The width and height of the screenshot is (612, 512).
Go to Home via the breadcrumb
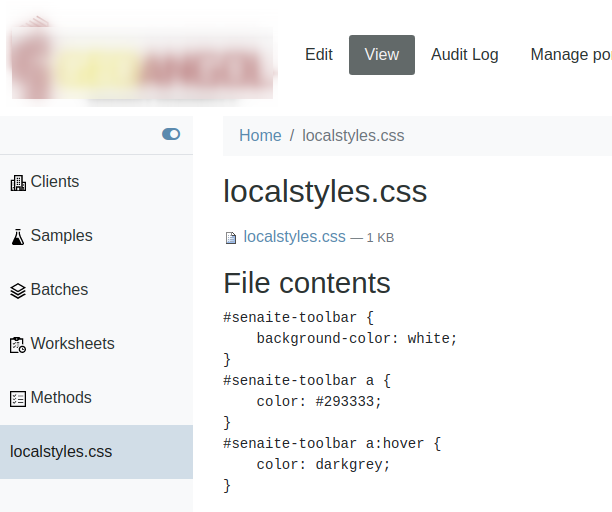click(260, 136)
